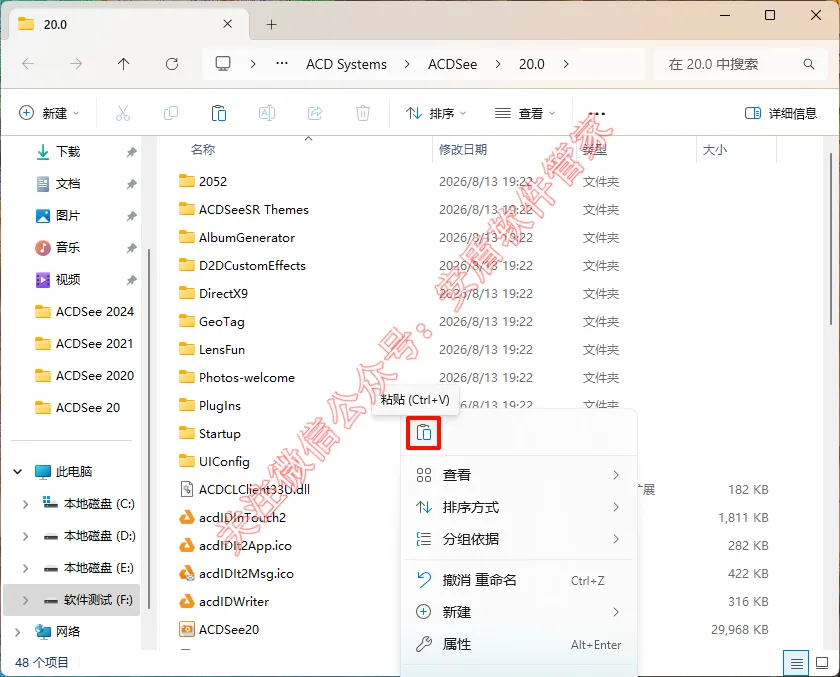This screenshot has width=840, height=677.
Task: Click the Cut scissors toolbar icon
Action: pyautogui.click(x=123, y=113)
